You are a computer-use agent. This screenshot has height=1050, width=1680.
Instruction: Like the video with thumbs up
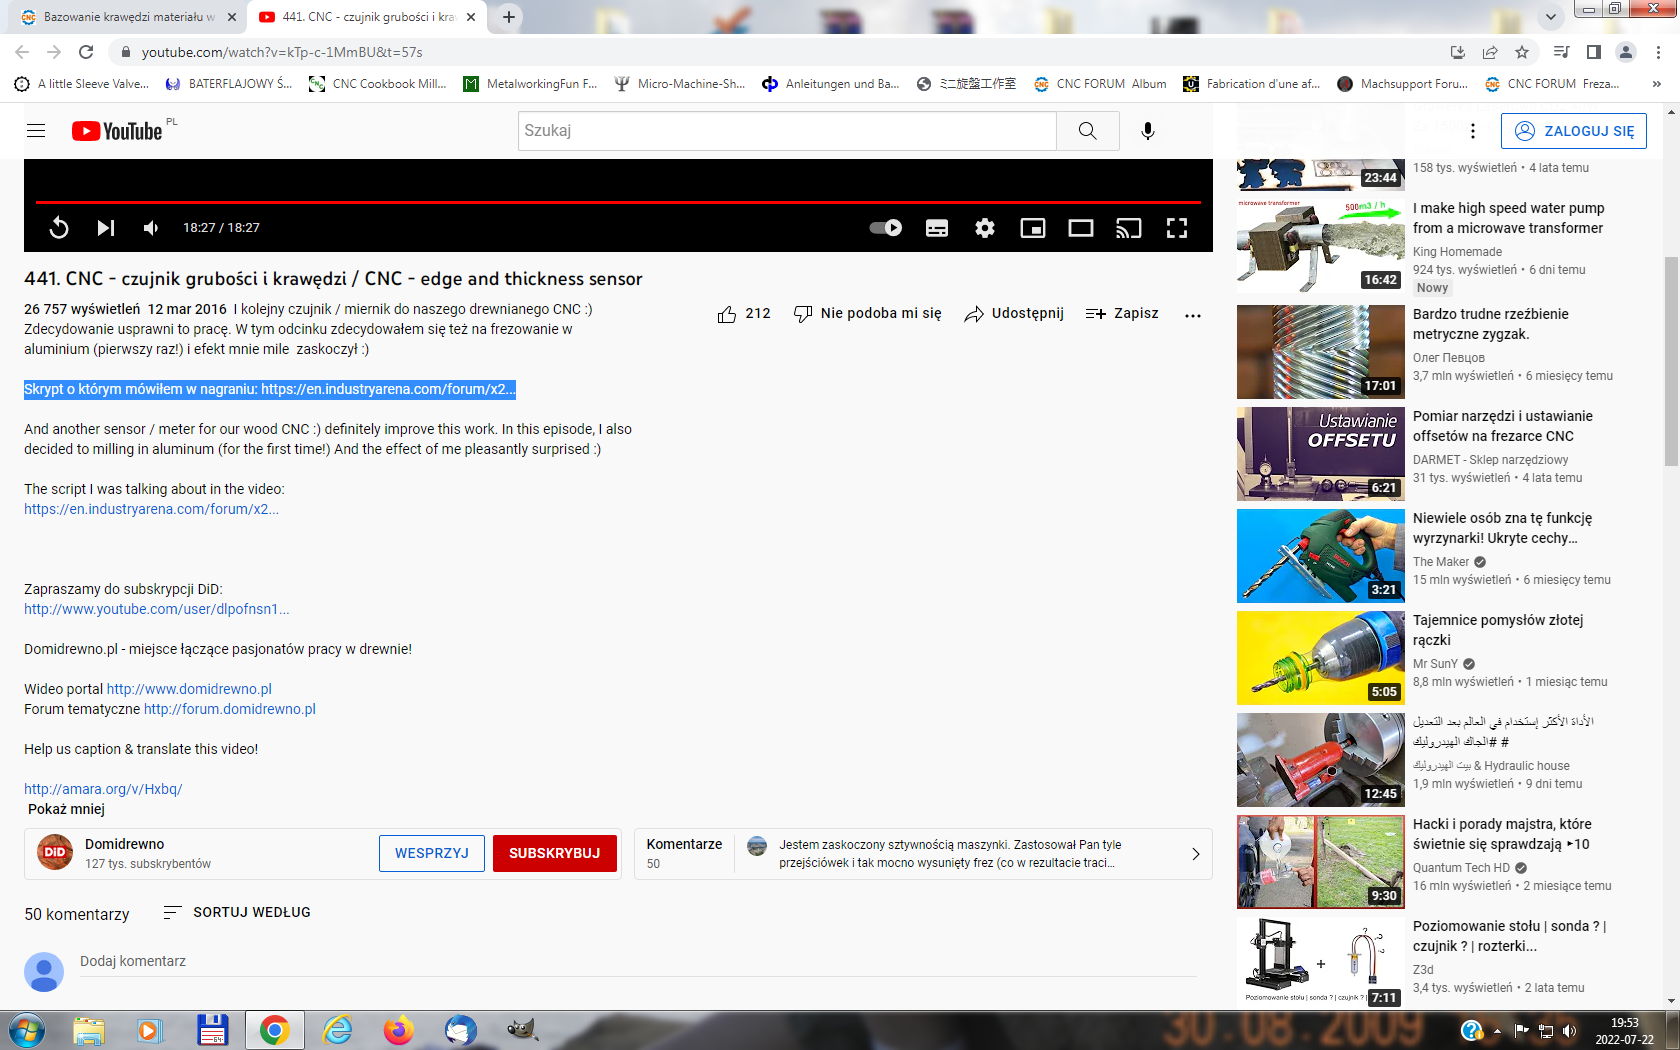[744, 314]
